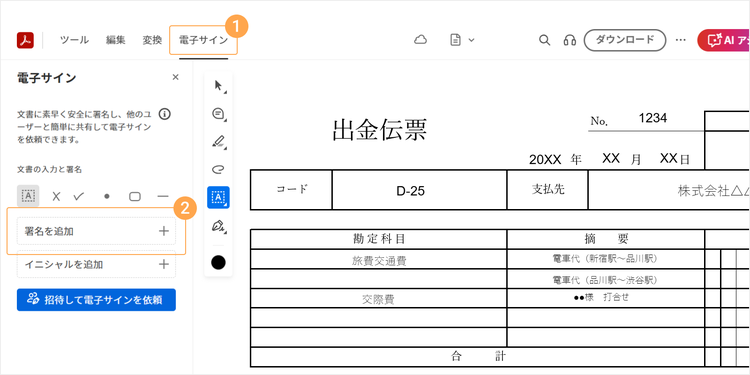Click the 20XX year text

coord(545,160)
